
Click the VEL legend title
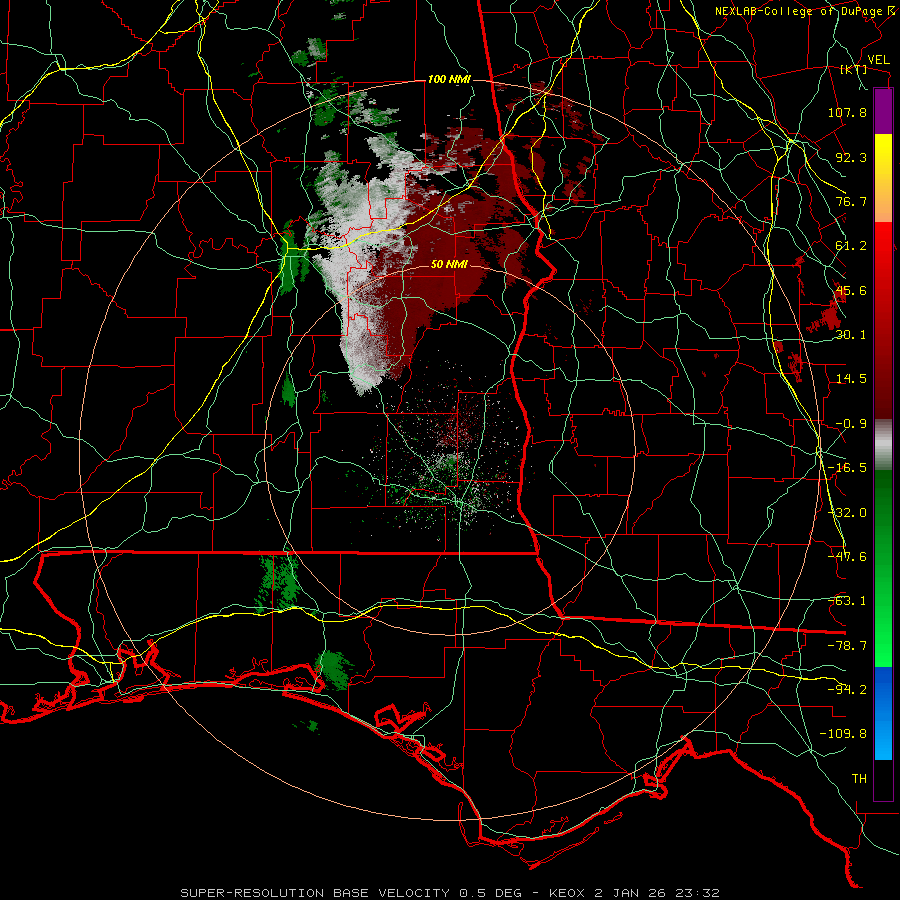[x=878, y=59]
